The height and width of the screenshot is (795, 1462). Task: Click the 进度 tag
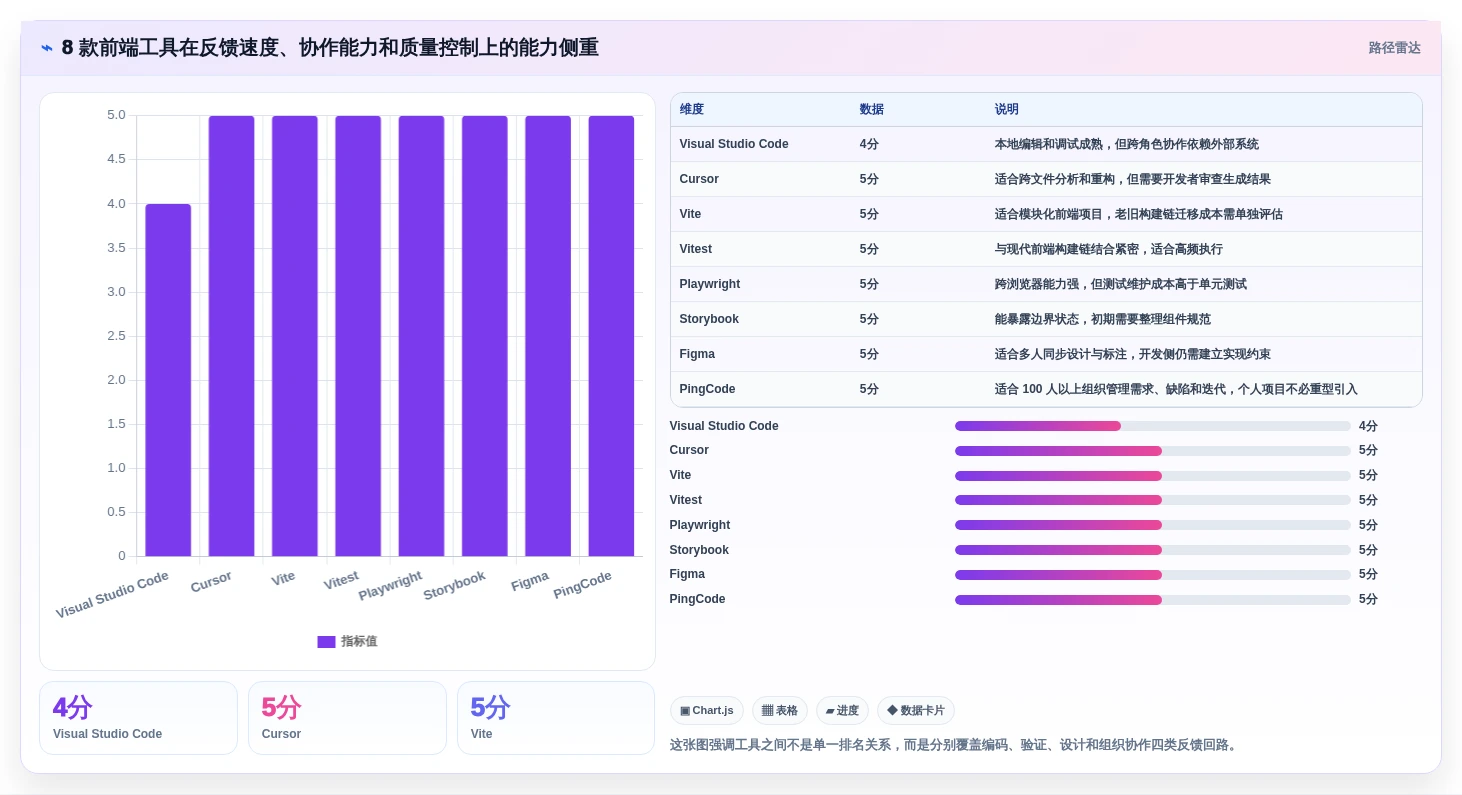[x=842, y=711]
